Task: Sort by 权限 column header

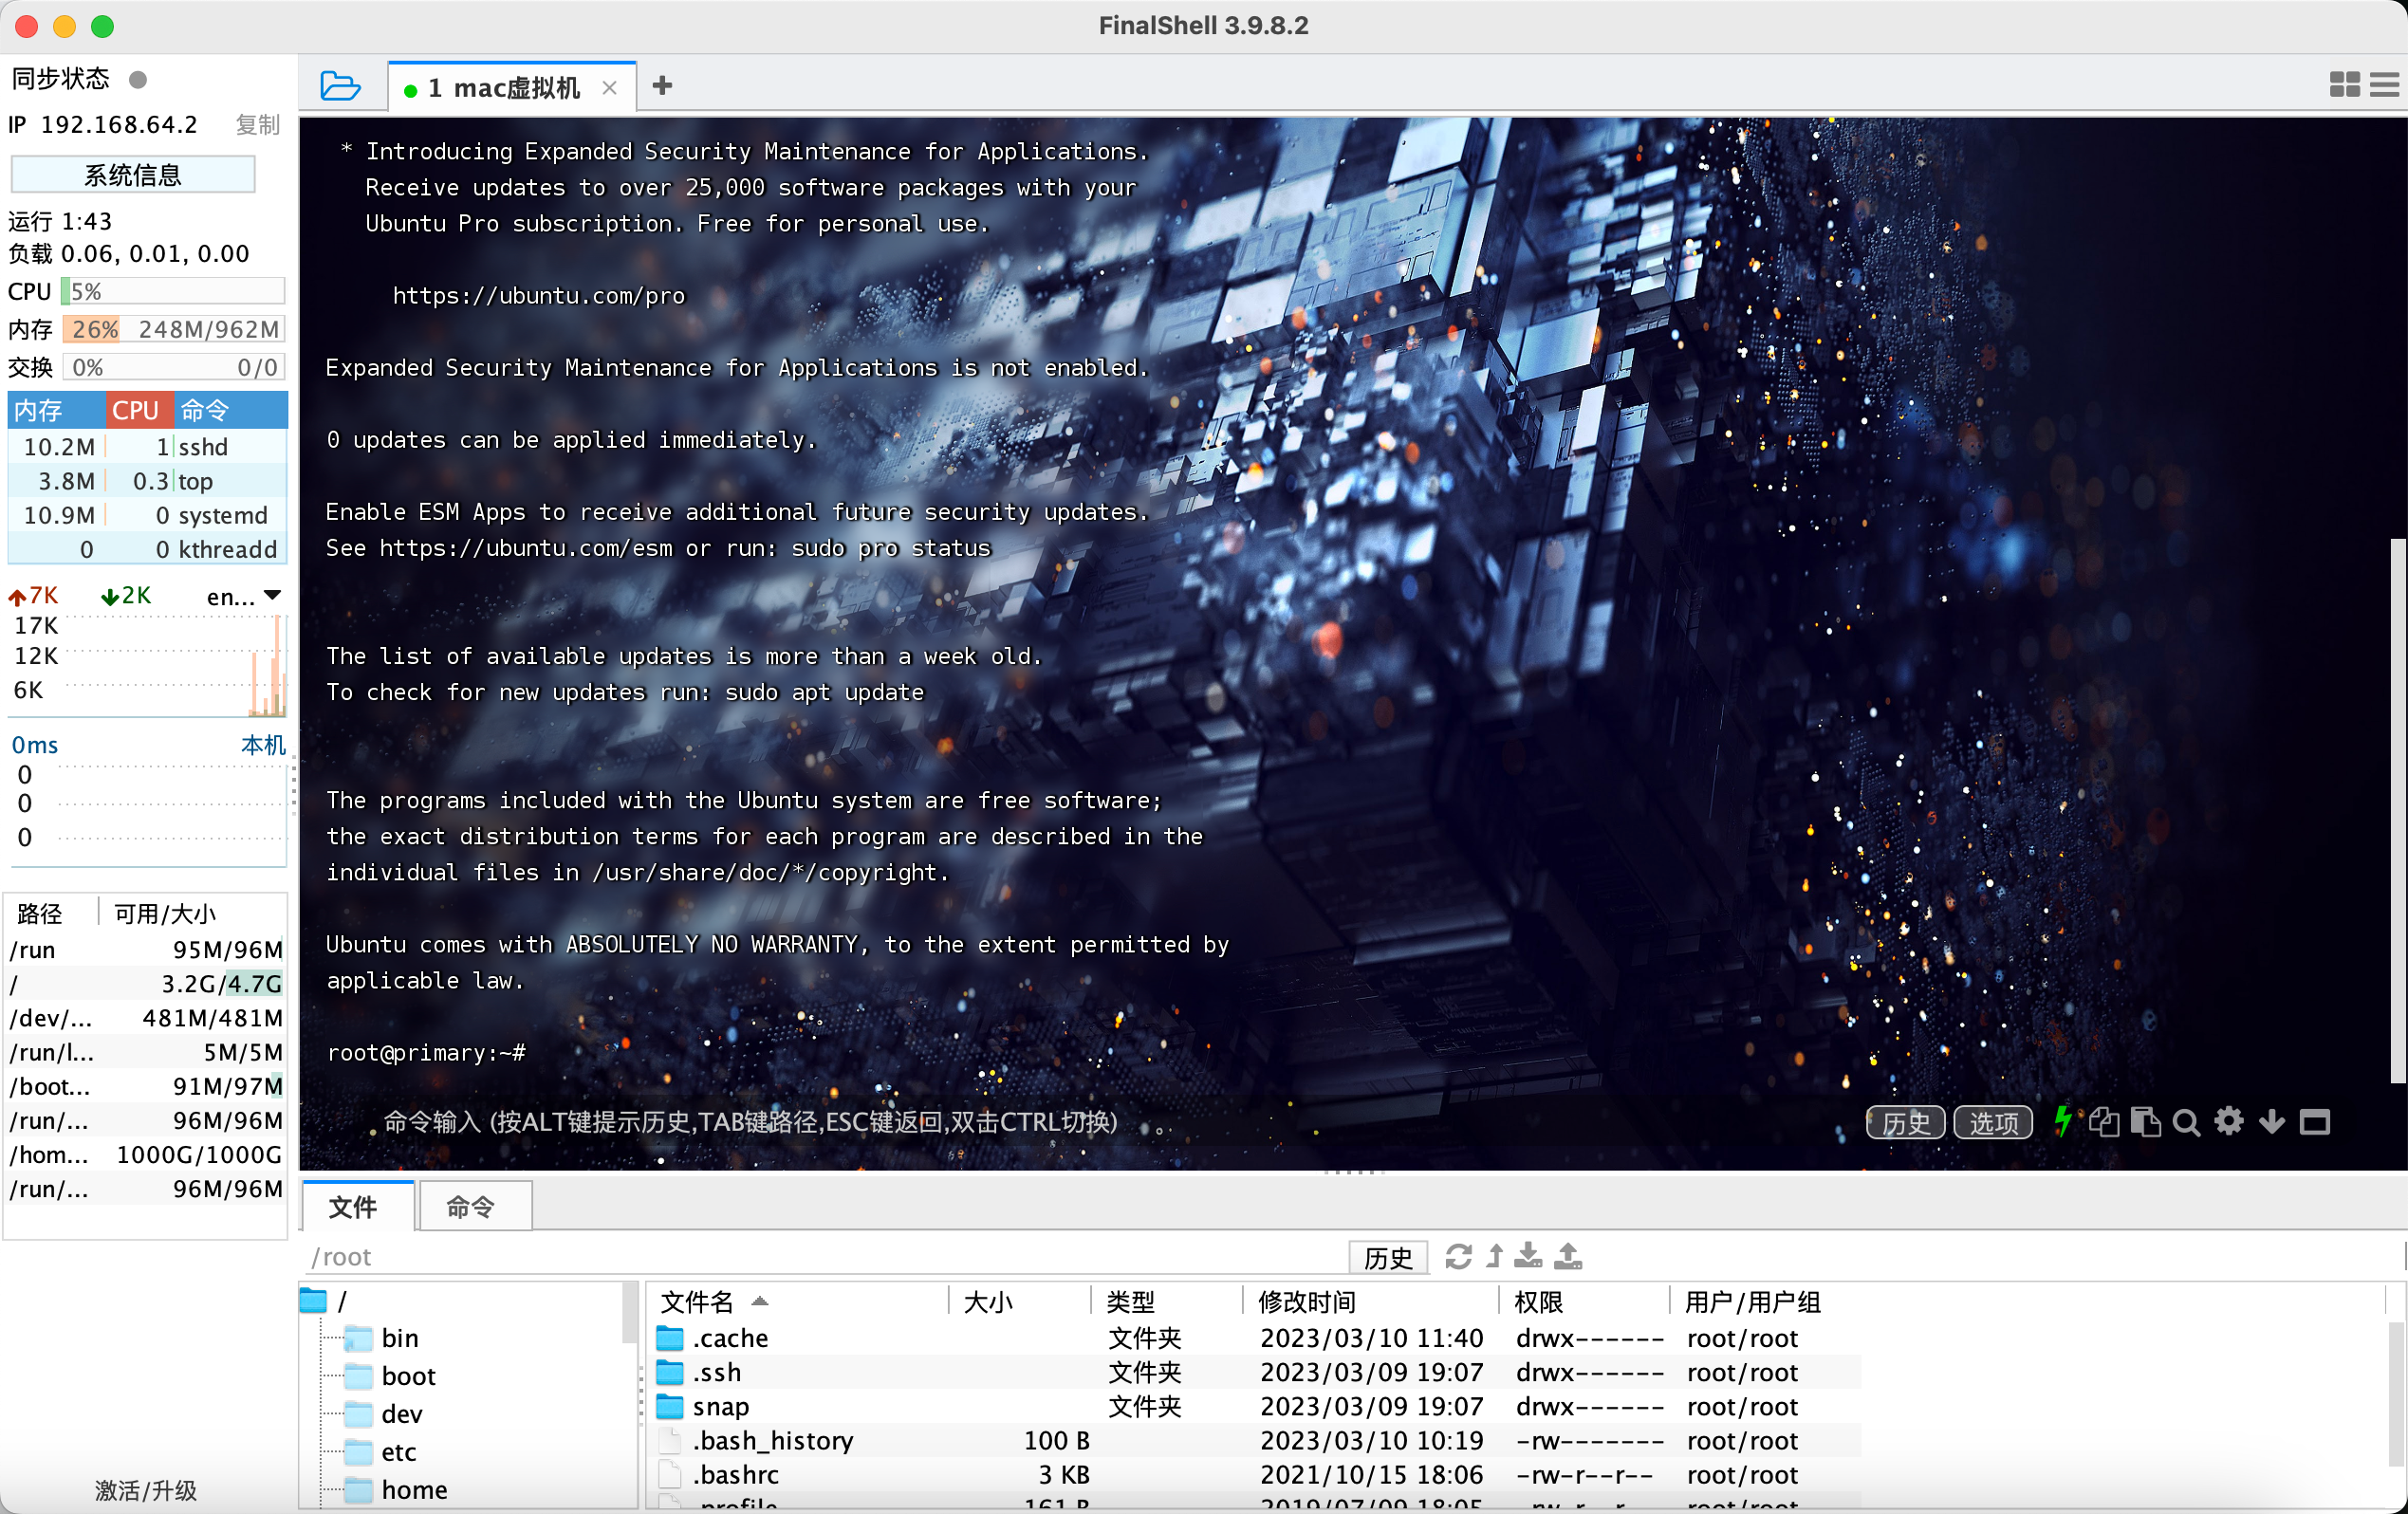Action: (1584, 1301)
